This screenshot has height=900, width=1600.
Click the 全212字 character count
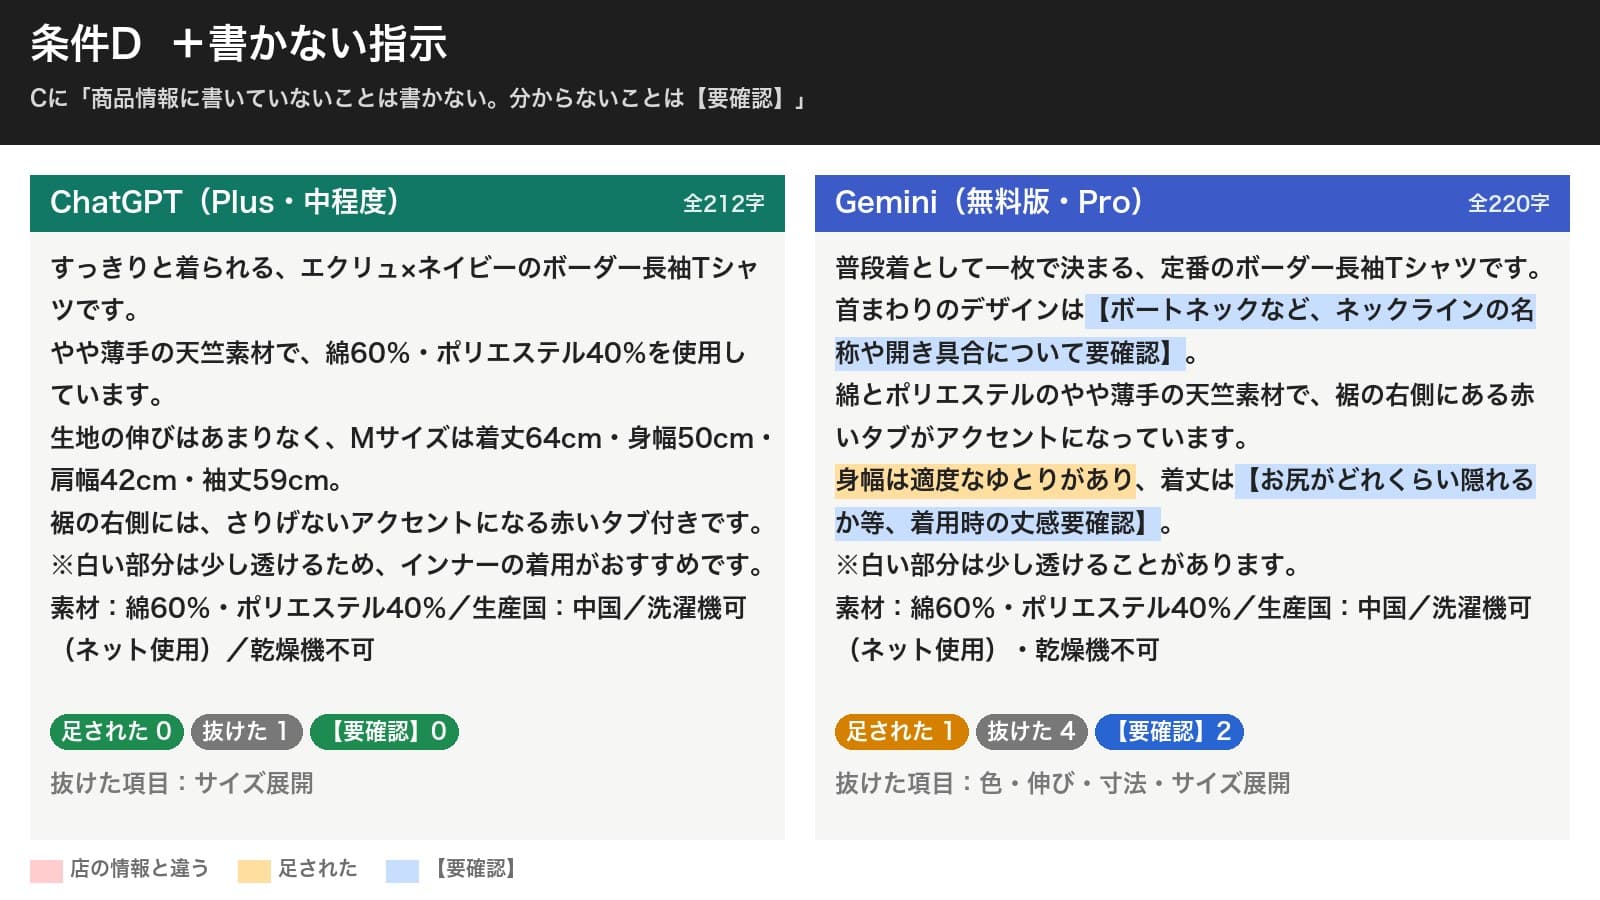pyautogui.click(x=724, y=204)
